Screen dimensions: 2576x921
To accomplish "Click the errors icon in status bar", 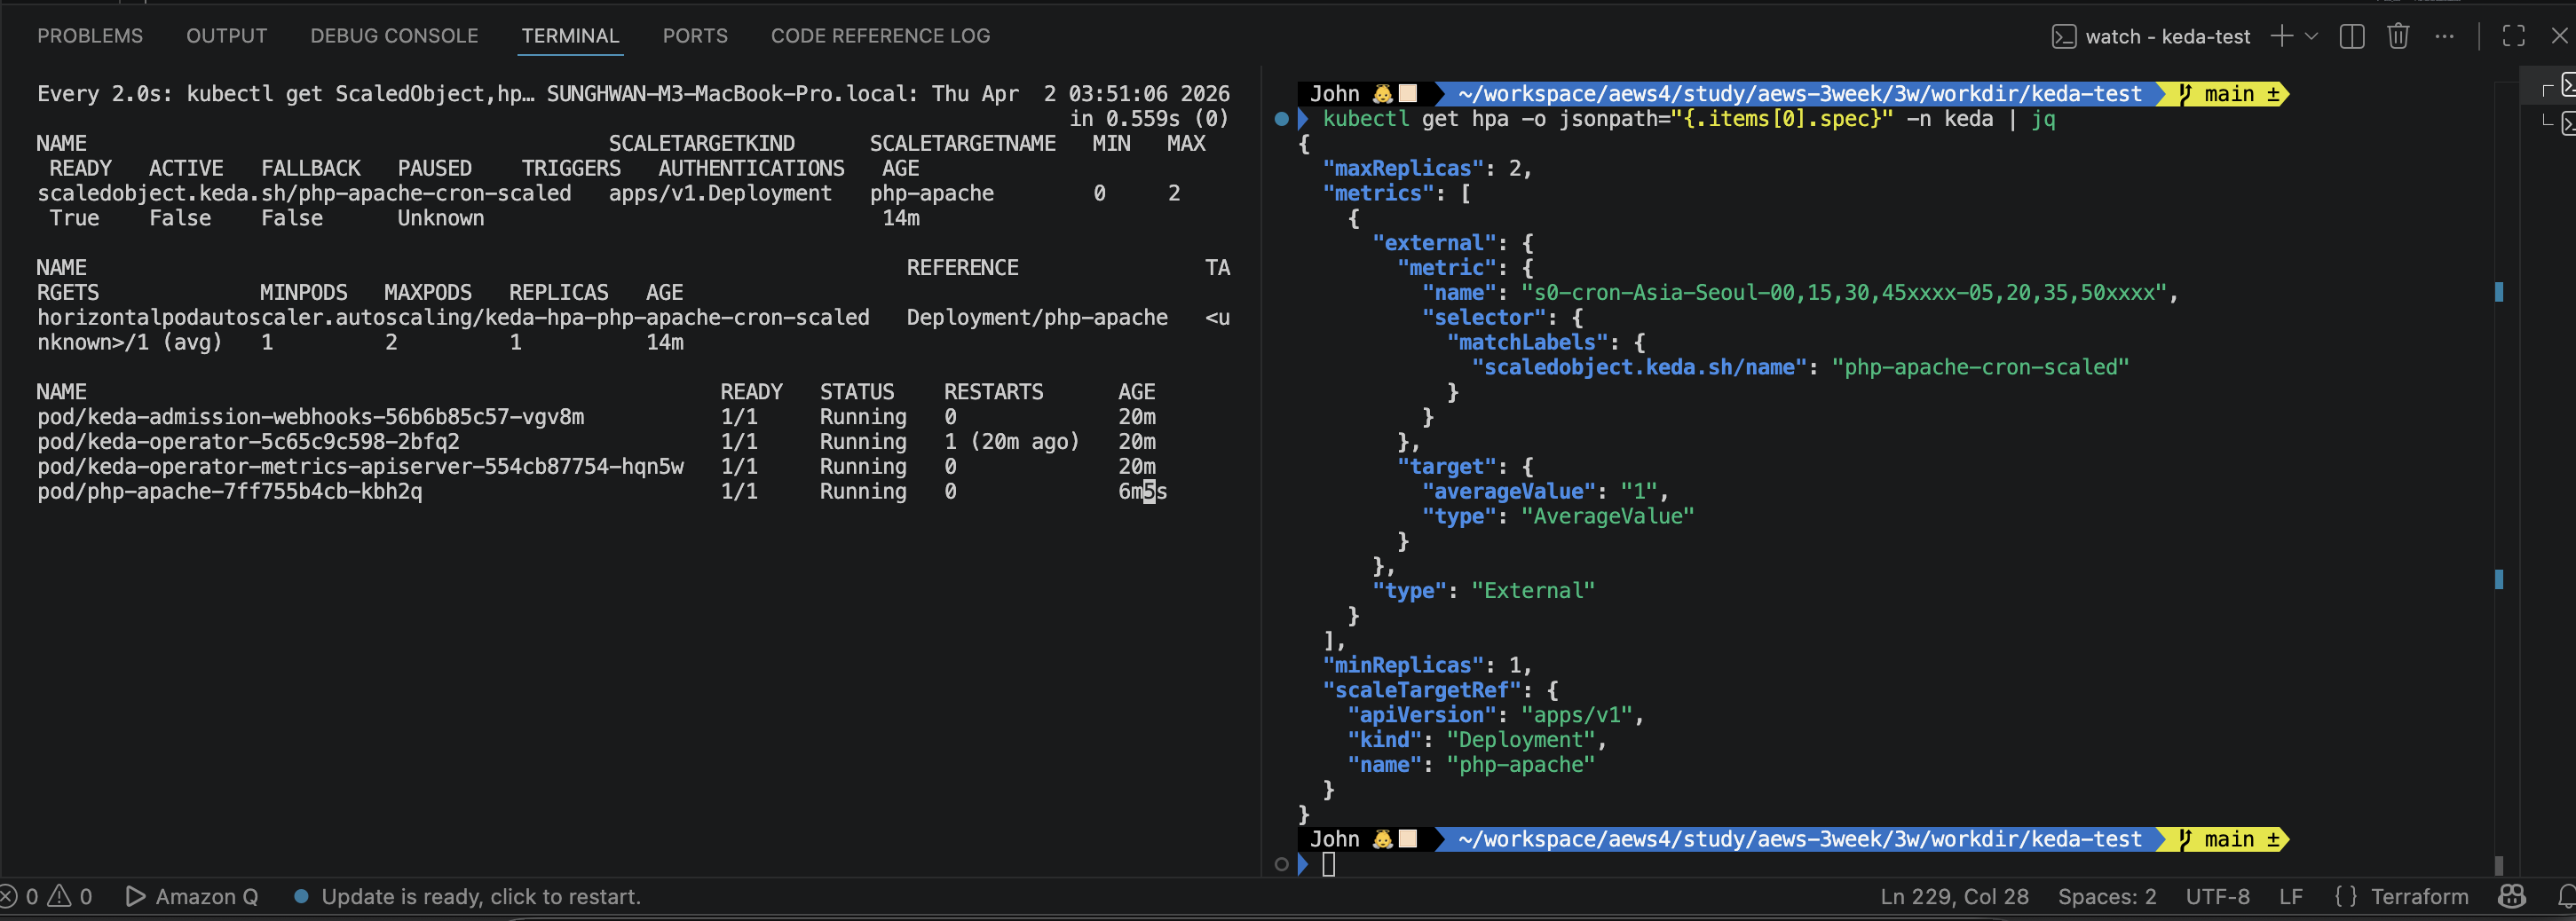I will click(x=8, y=896).
